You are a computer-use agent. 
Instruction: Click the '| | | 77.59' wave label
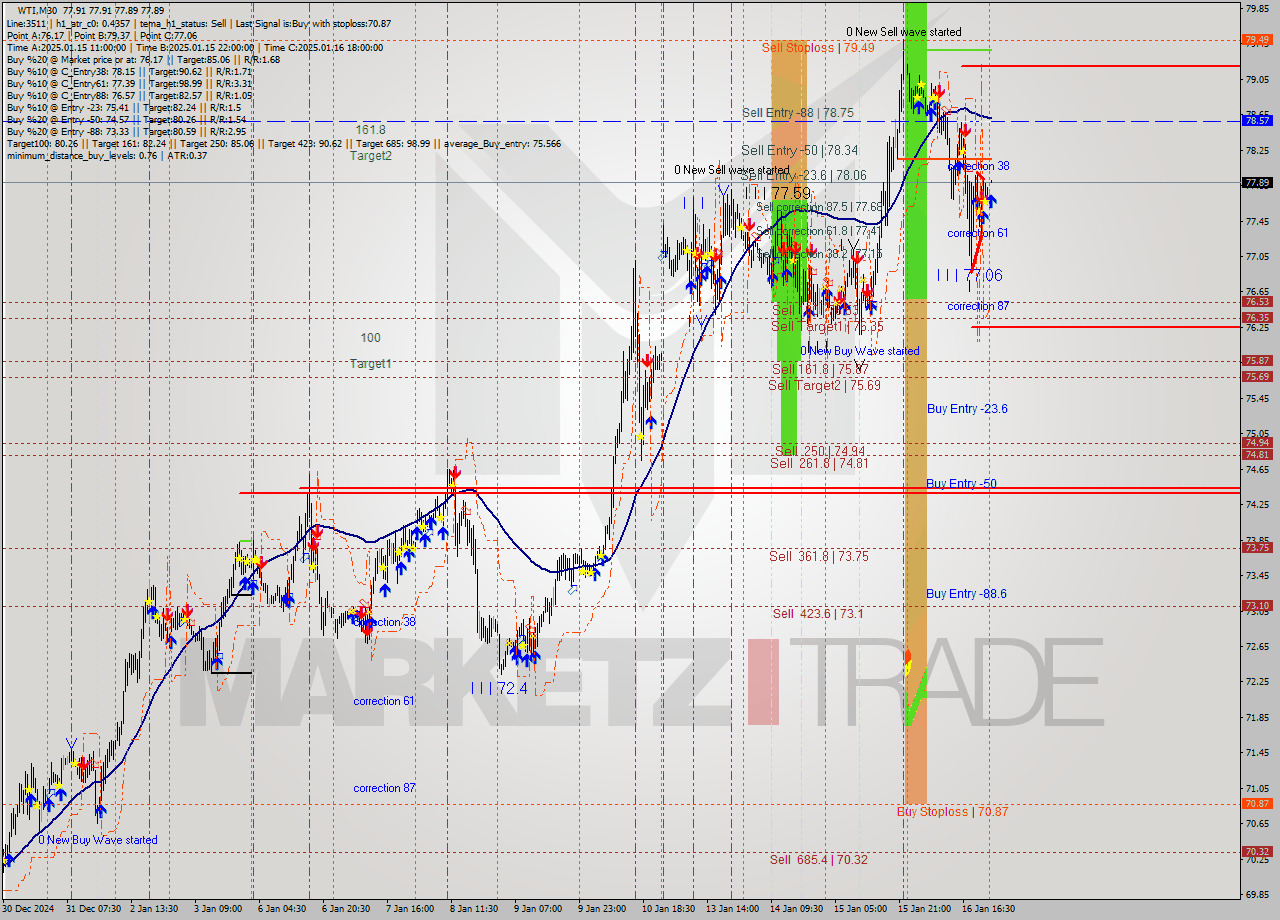tap(777, 191)
